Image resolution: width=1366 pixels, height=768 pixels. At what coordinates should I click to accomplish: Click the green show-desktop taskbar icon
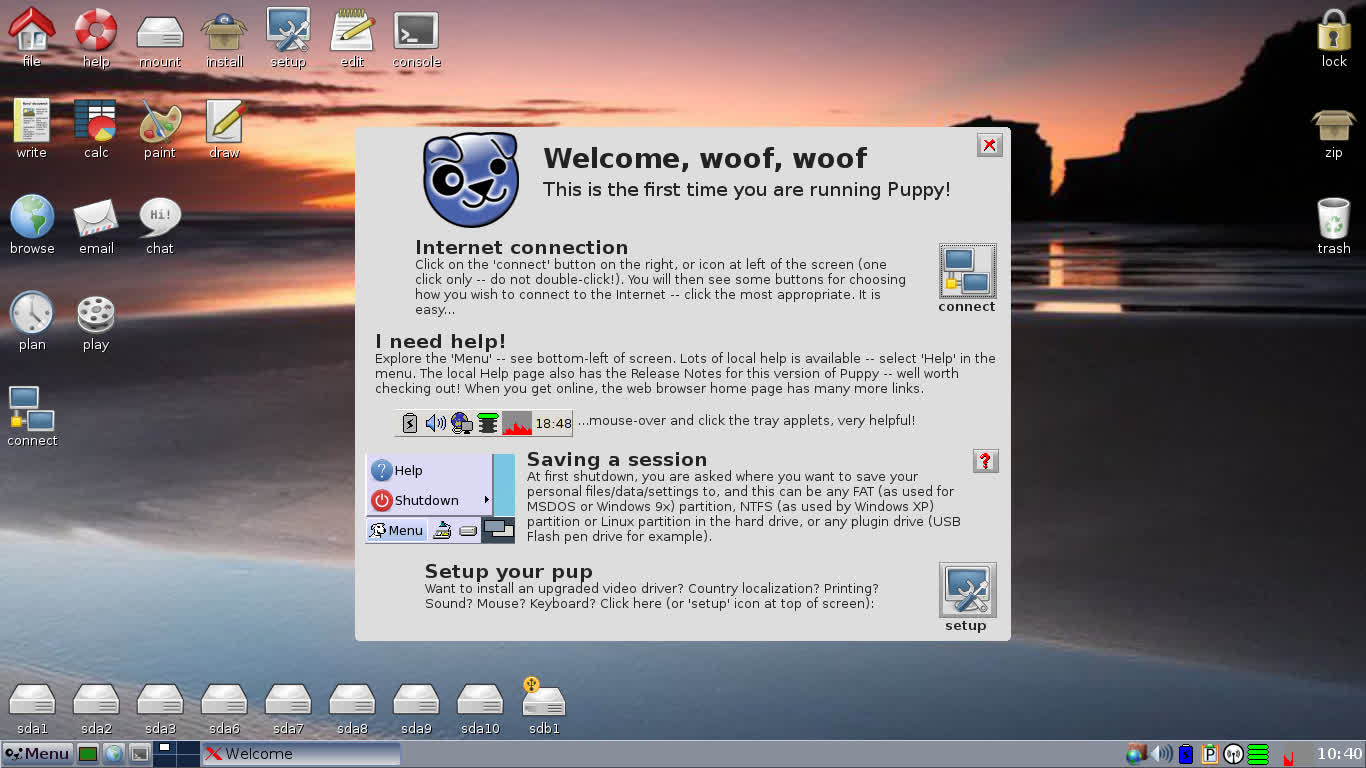[x=88, y=754]
